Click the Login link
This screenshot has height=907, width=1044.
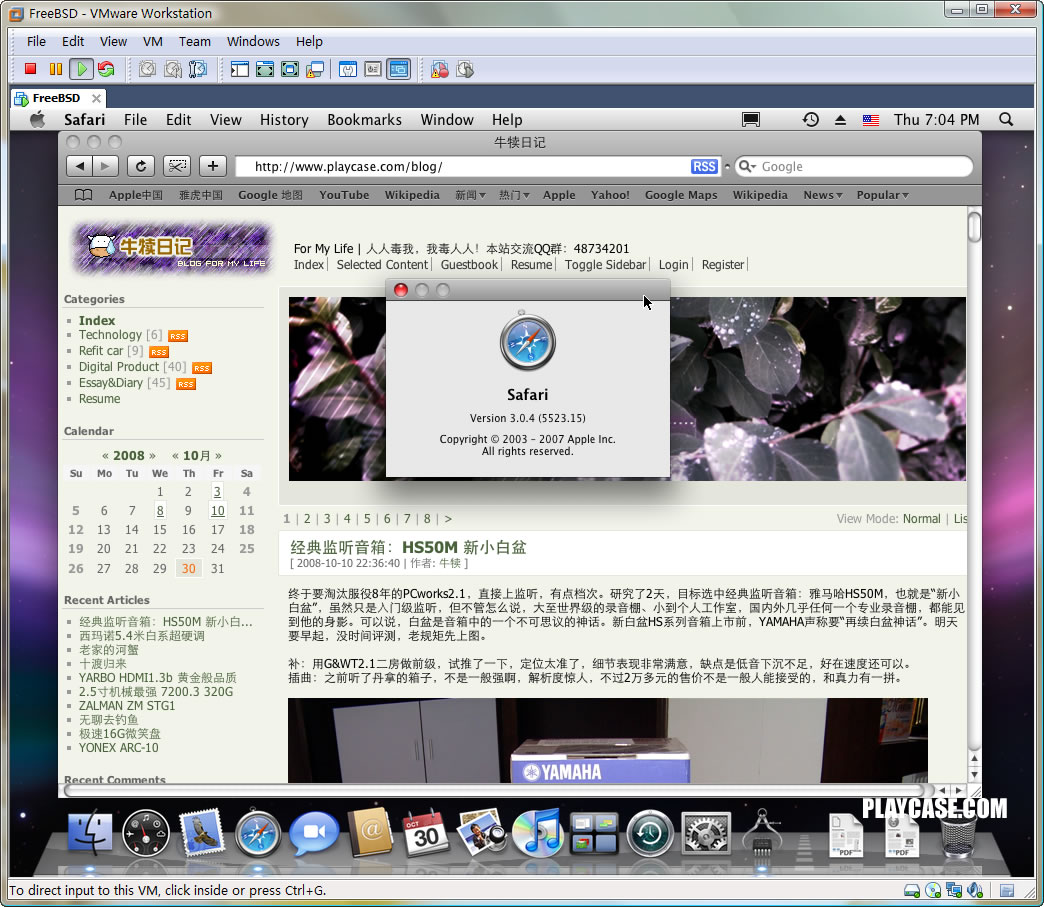coord(673,264)
